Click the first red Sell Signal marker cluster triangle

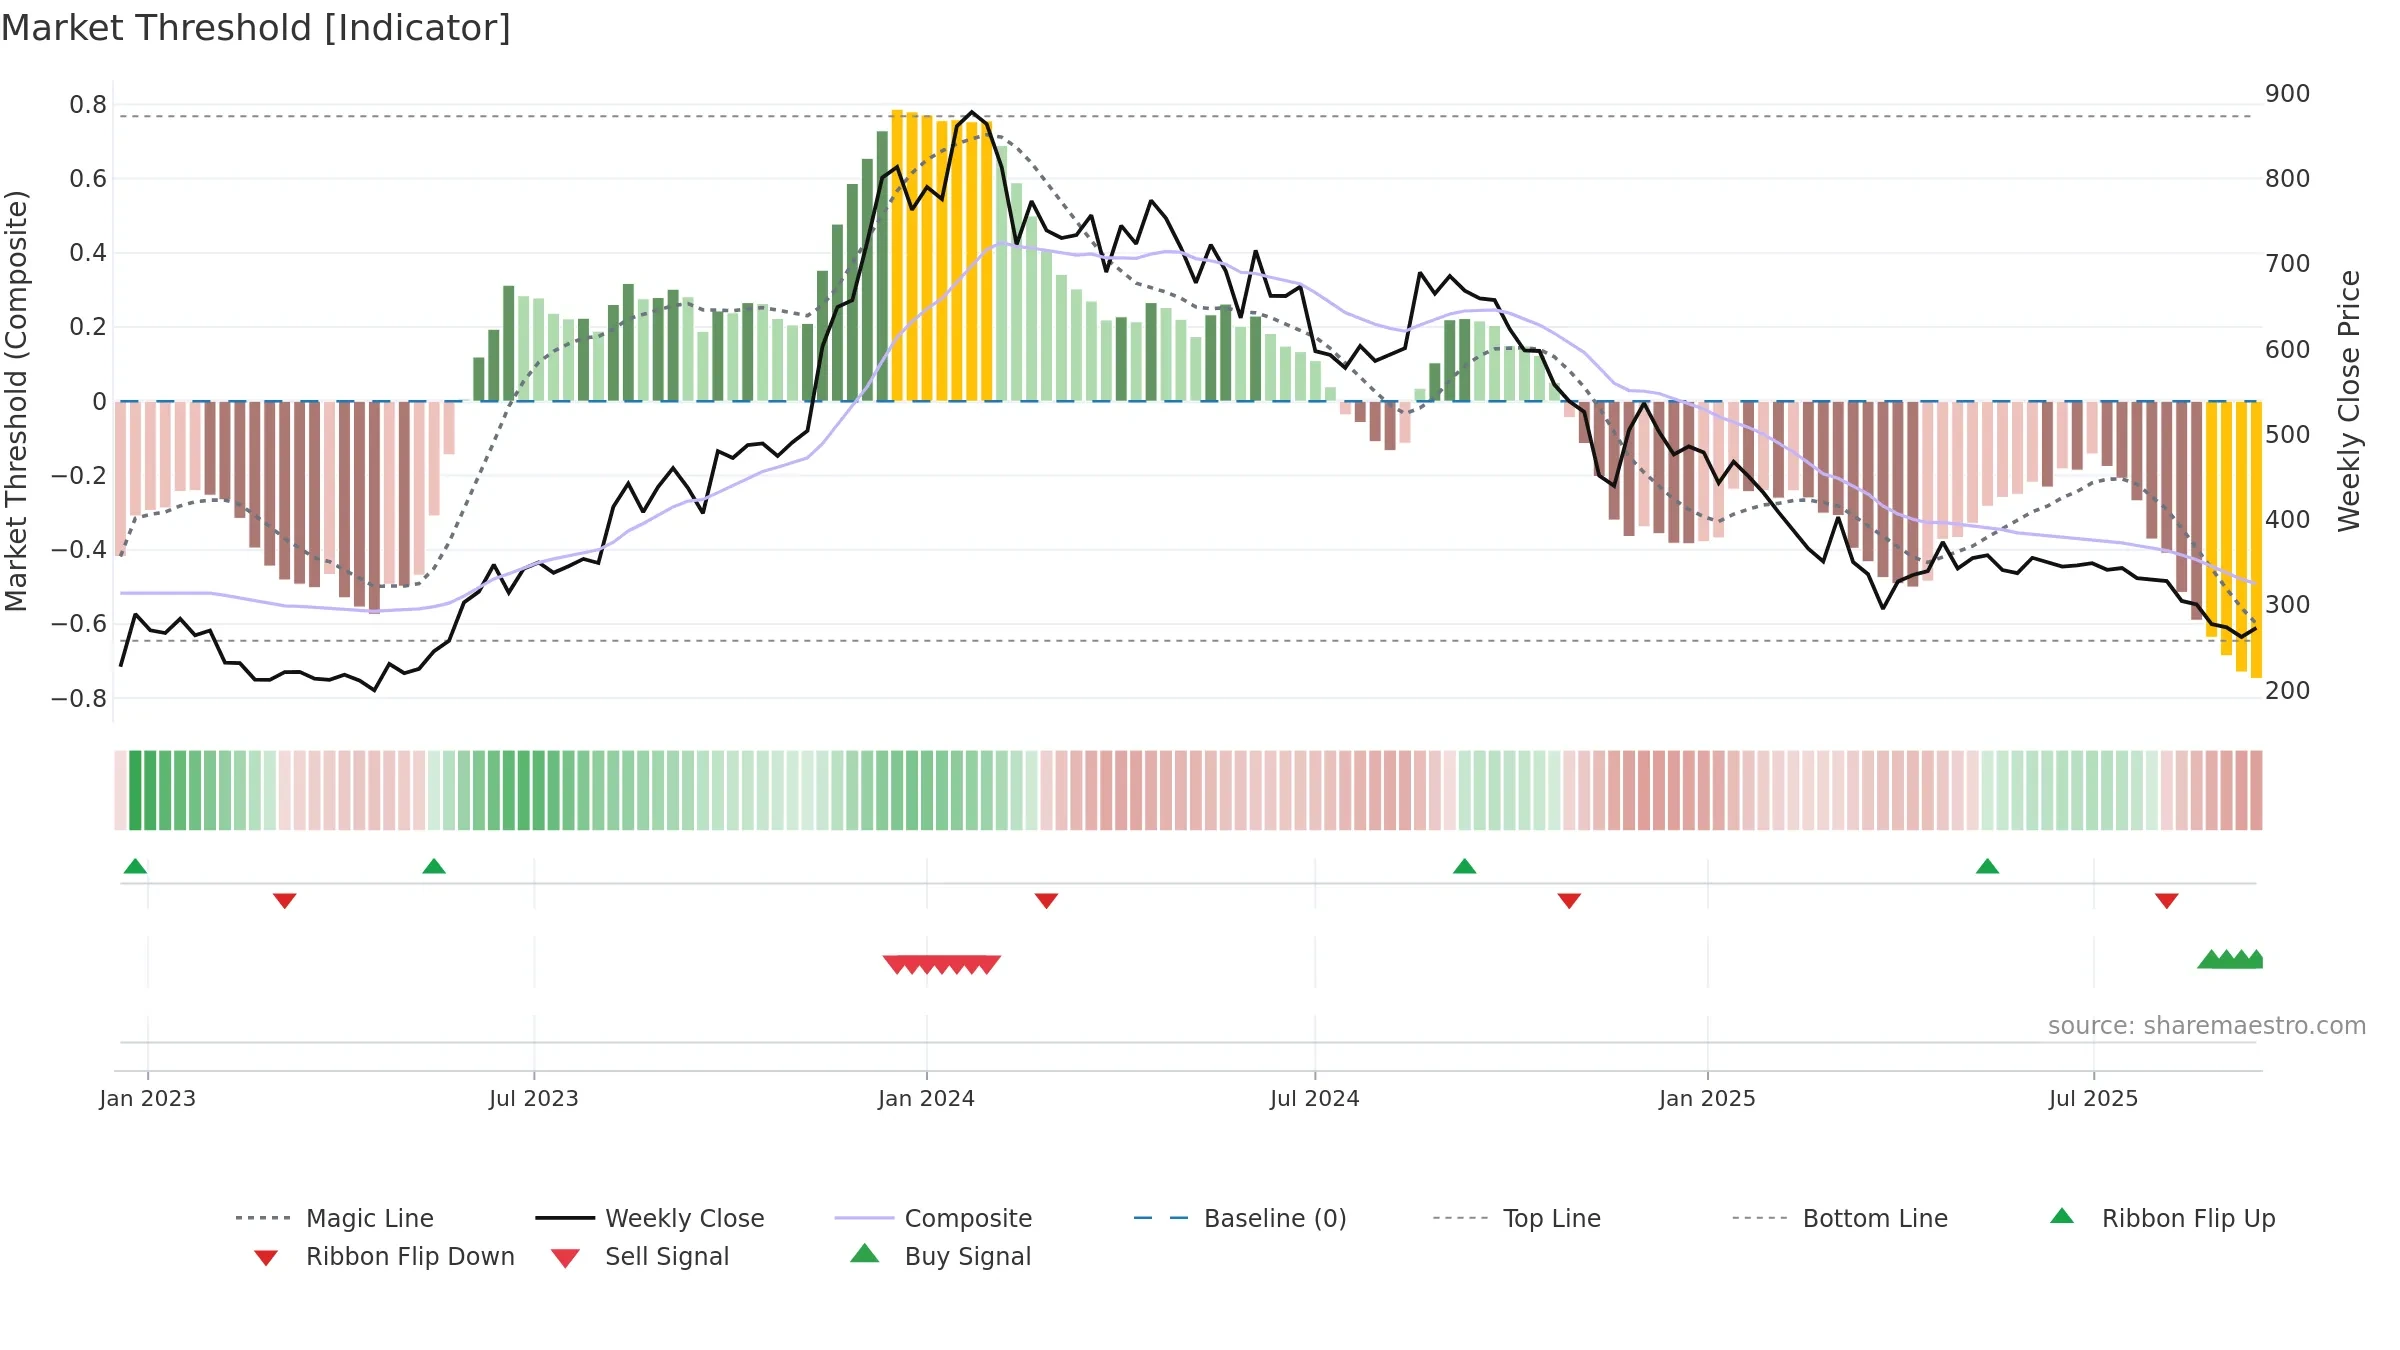pos(897,965)
